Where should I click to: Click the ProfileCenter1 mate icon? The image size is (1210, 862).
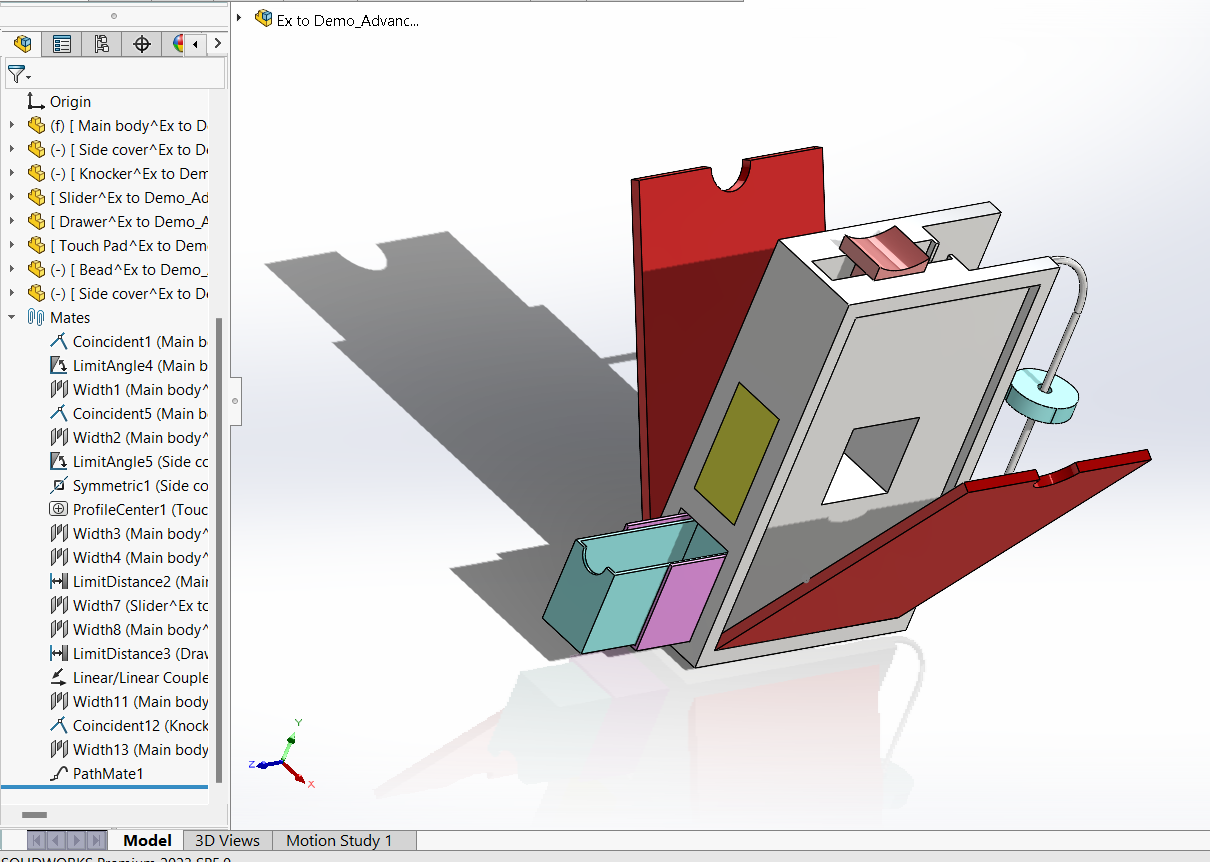58,509
